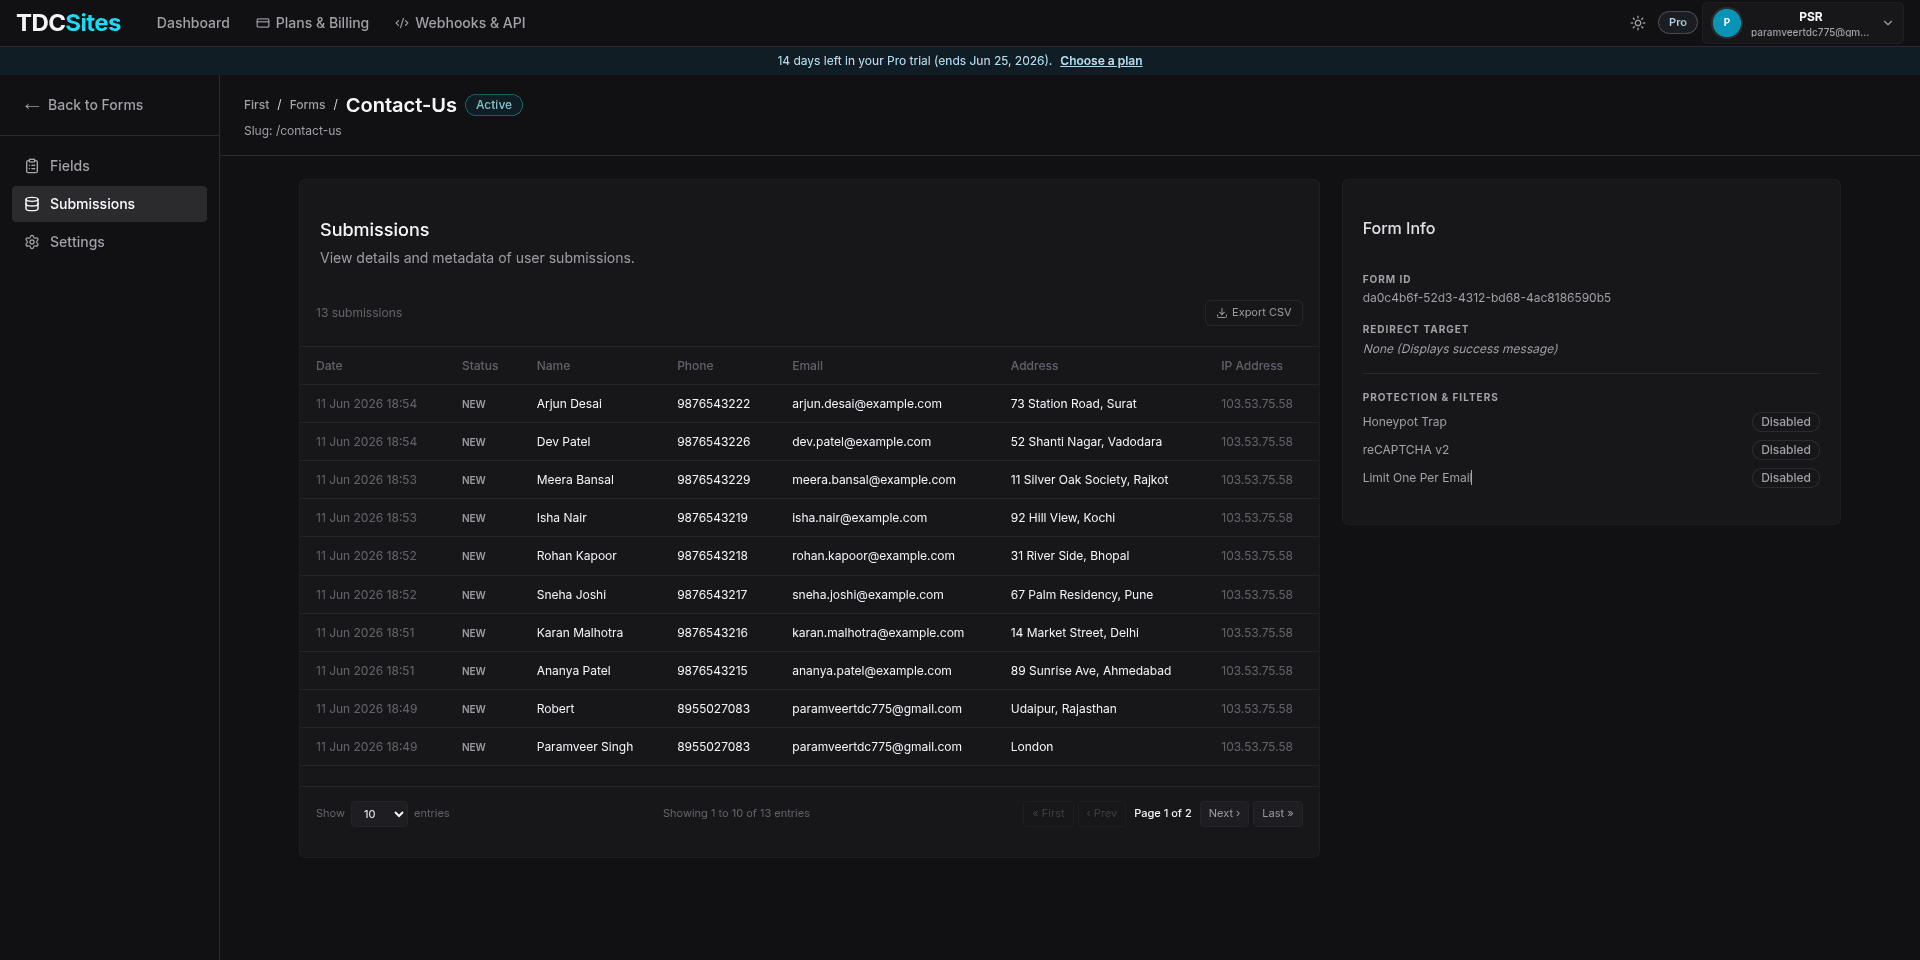Click the Settings gear icon
The height and width of the screenshot is (960, 1920).
[x=32, y=242]
